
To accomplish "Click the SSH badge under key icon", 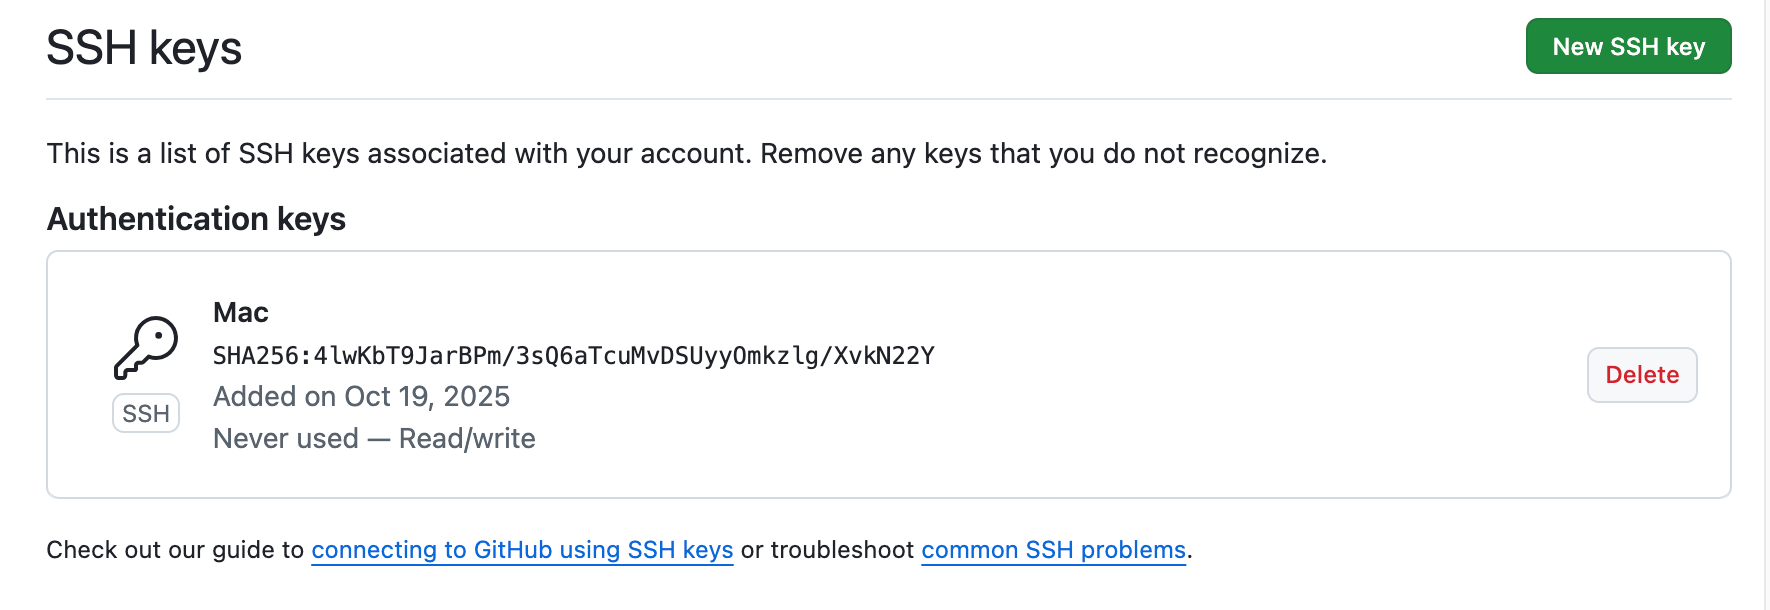I will 146,414.
